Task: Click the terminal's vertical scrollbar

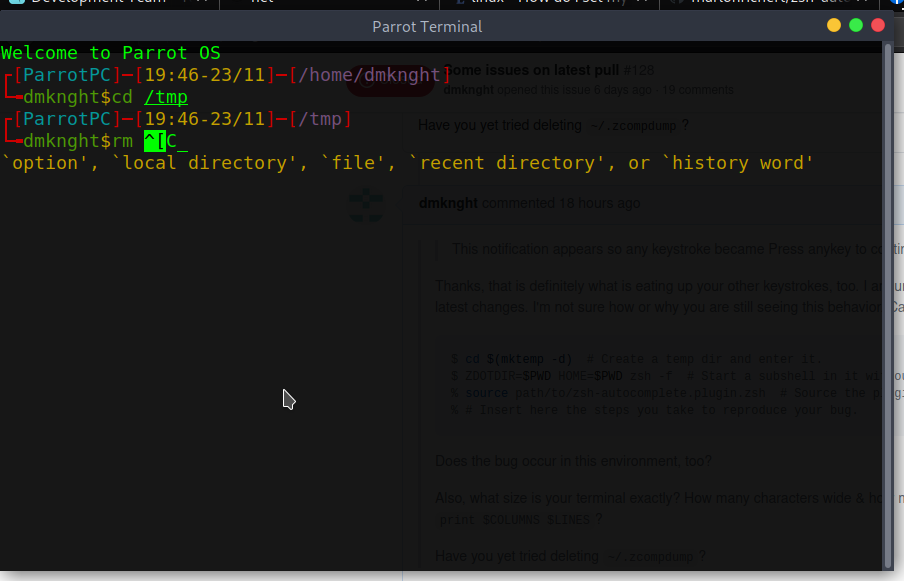Action: click(x=888, y=305)
